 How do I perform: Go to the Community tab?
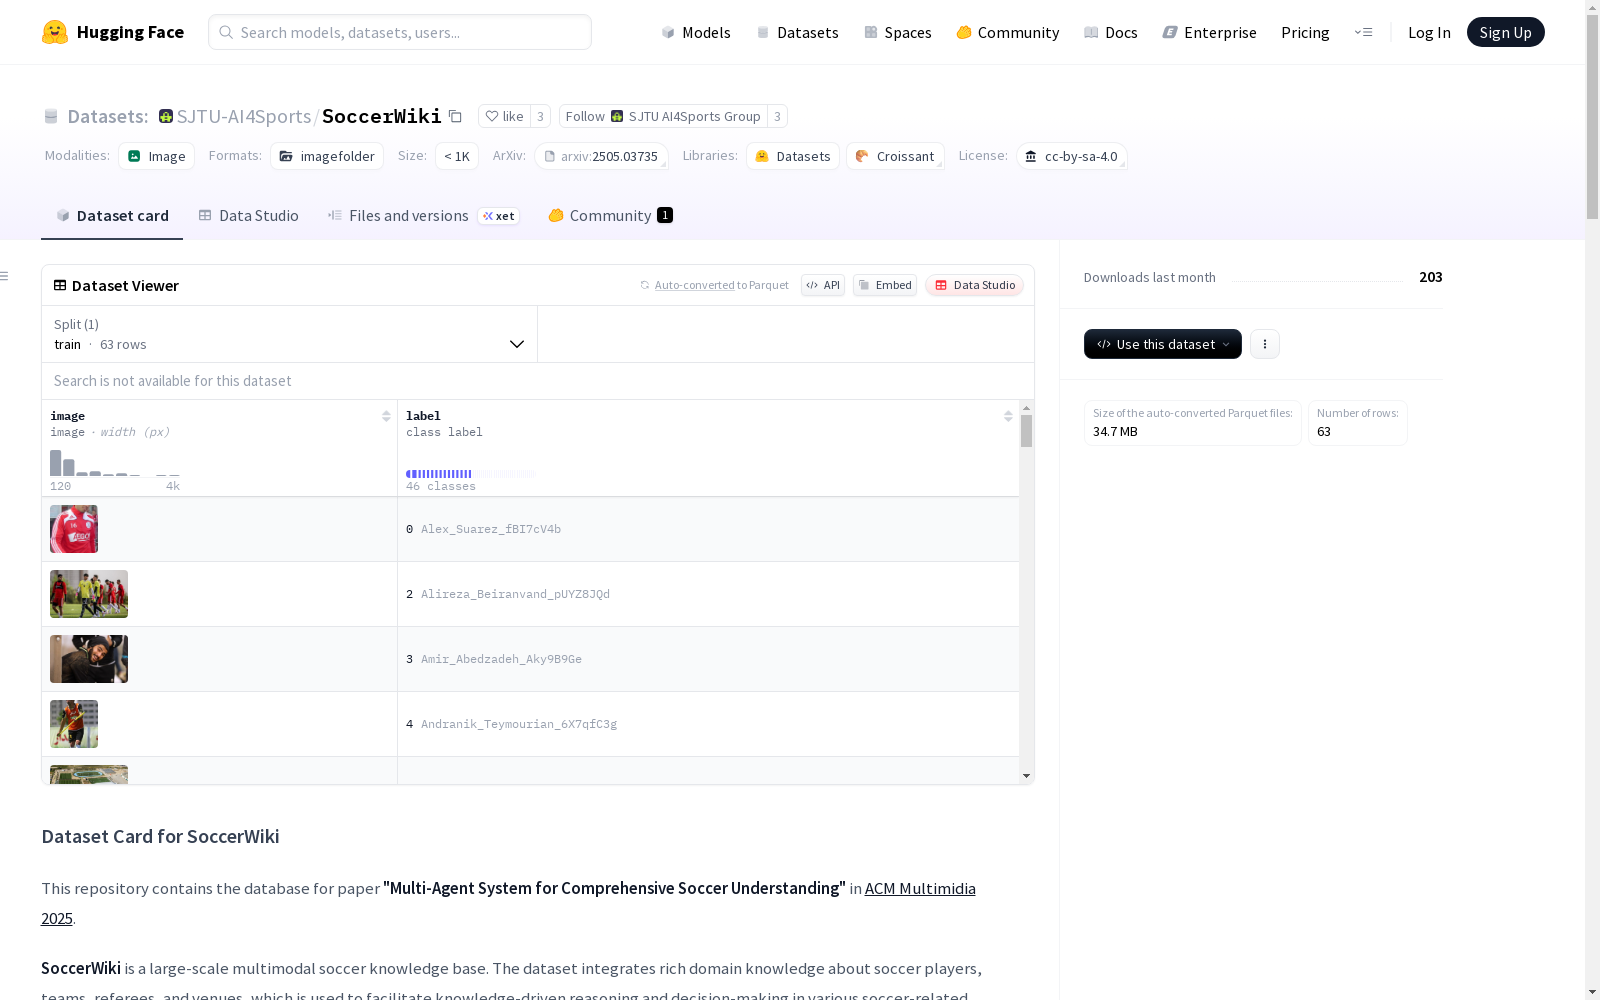(610, 216)
